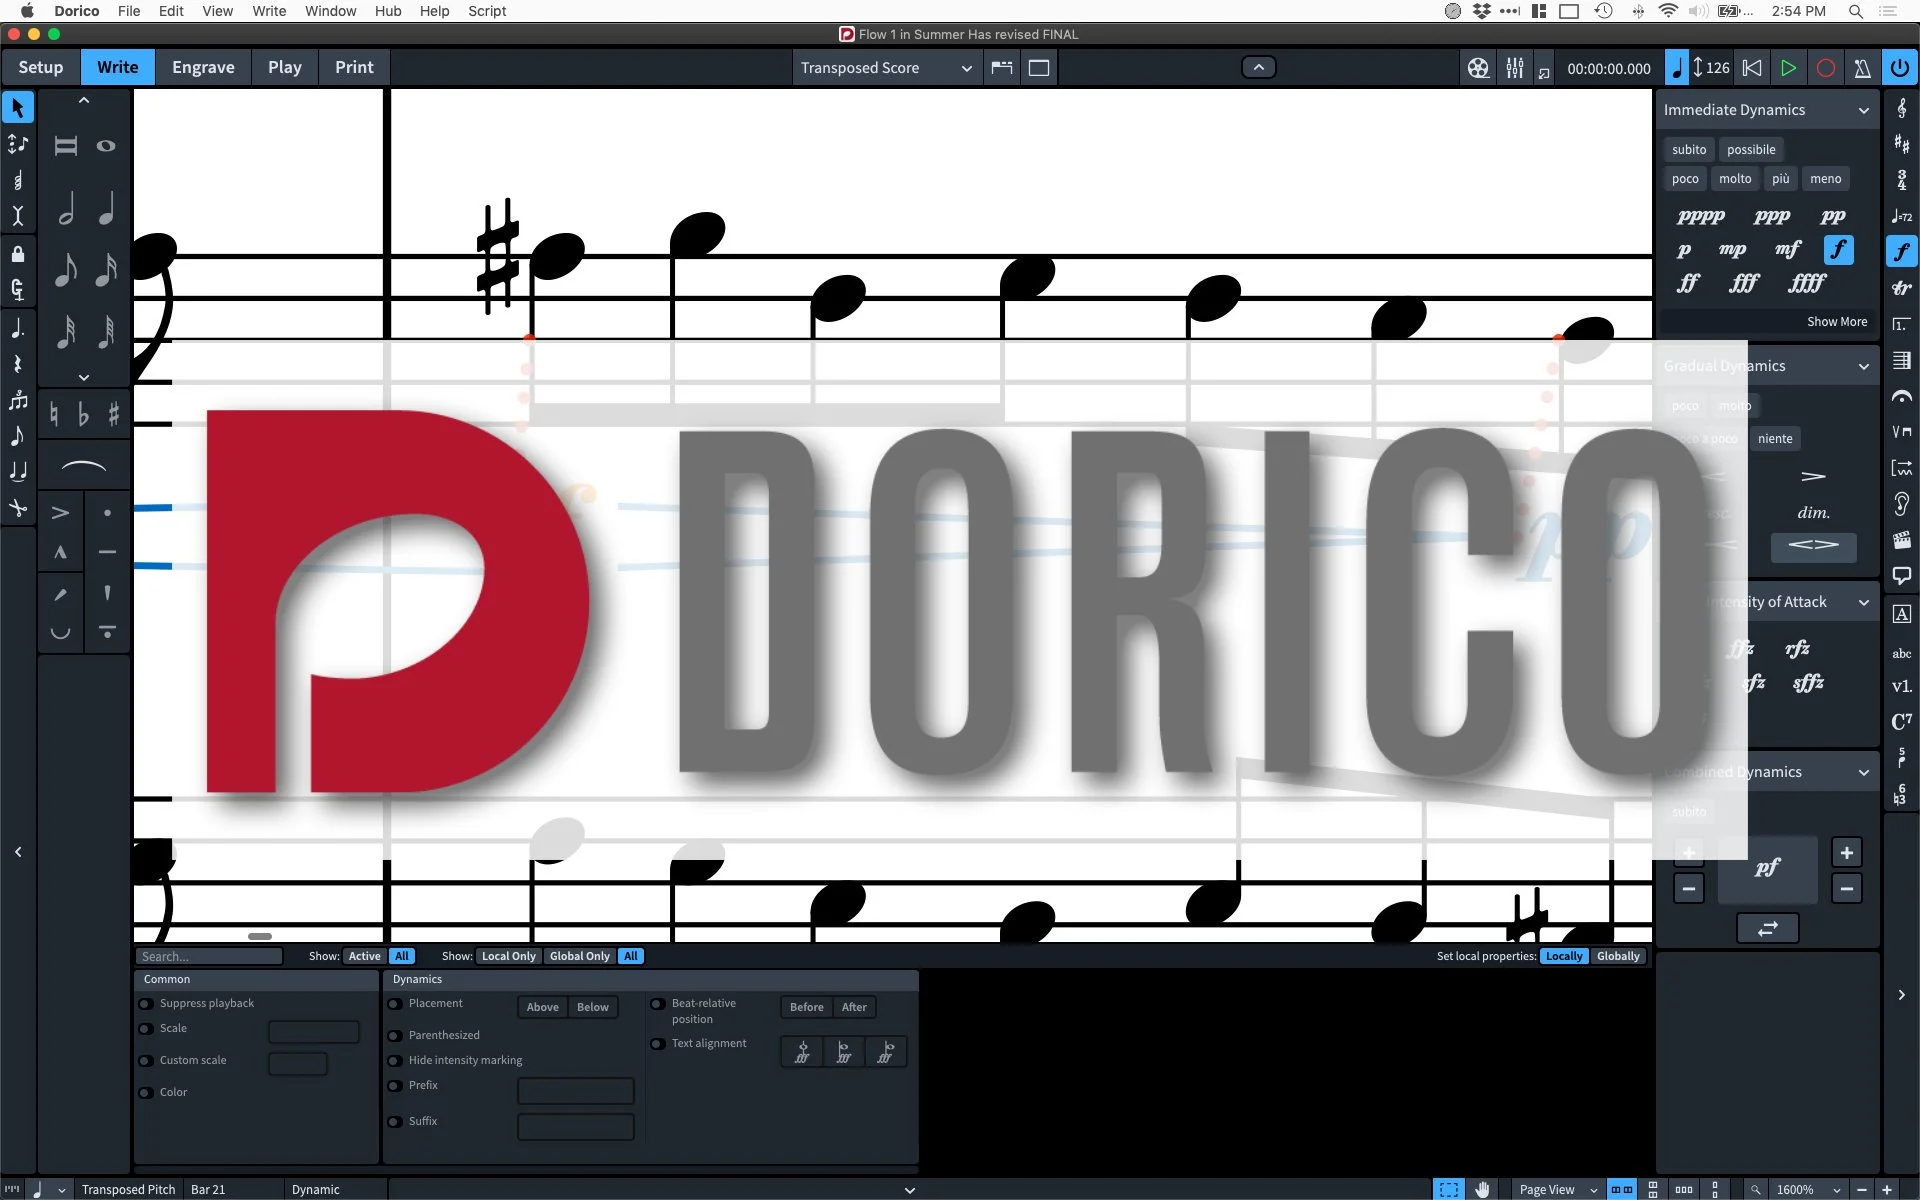The width and height of the screenshot is (1920, 1200).
Task: Click the Record button in the toolbar
Action: coord(1825,68)
